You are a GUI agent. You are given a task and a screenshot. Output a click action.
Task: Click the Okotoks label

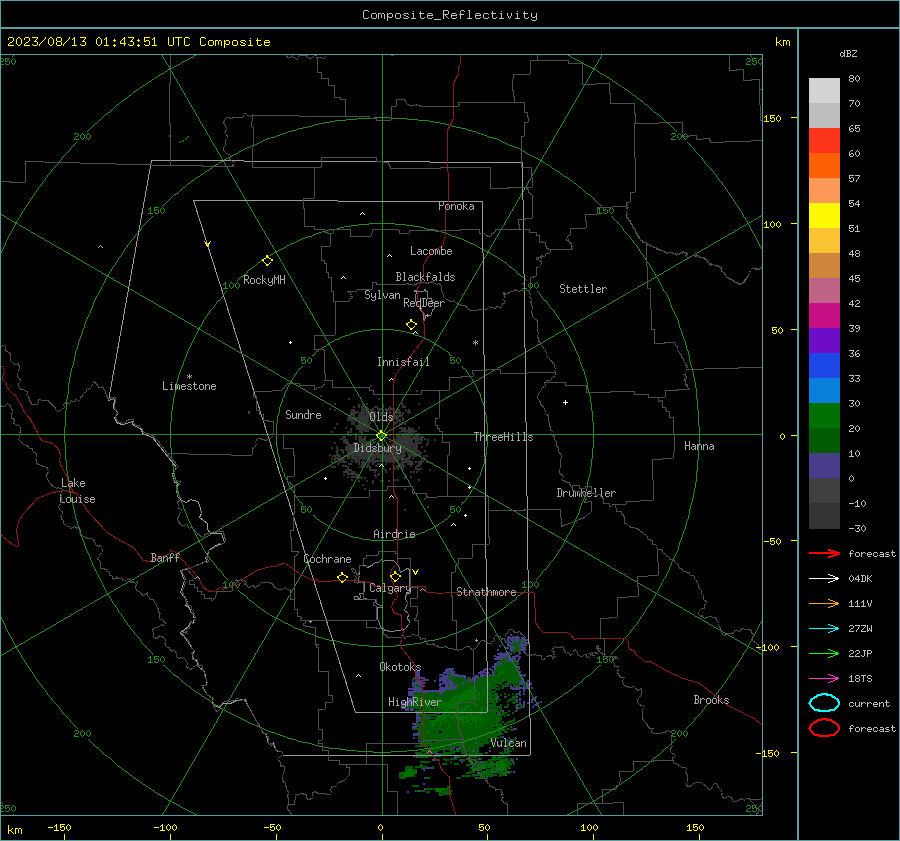coord(400,666)
